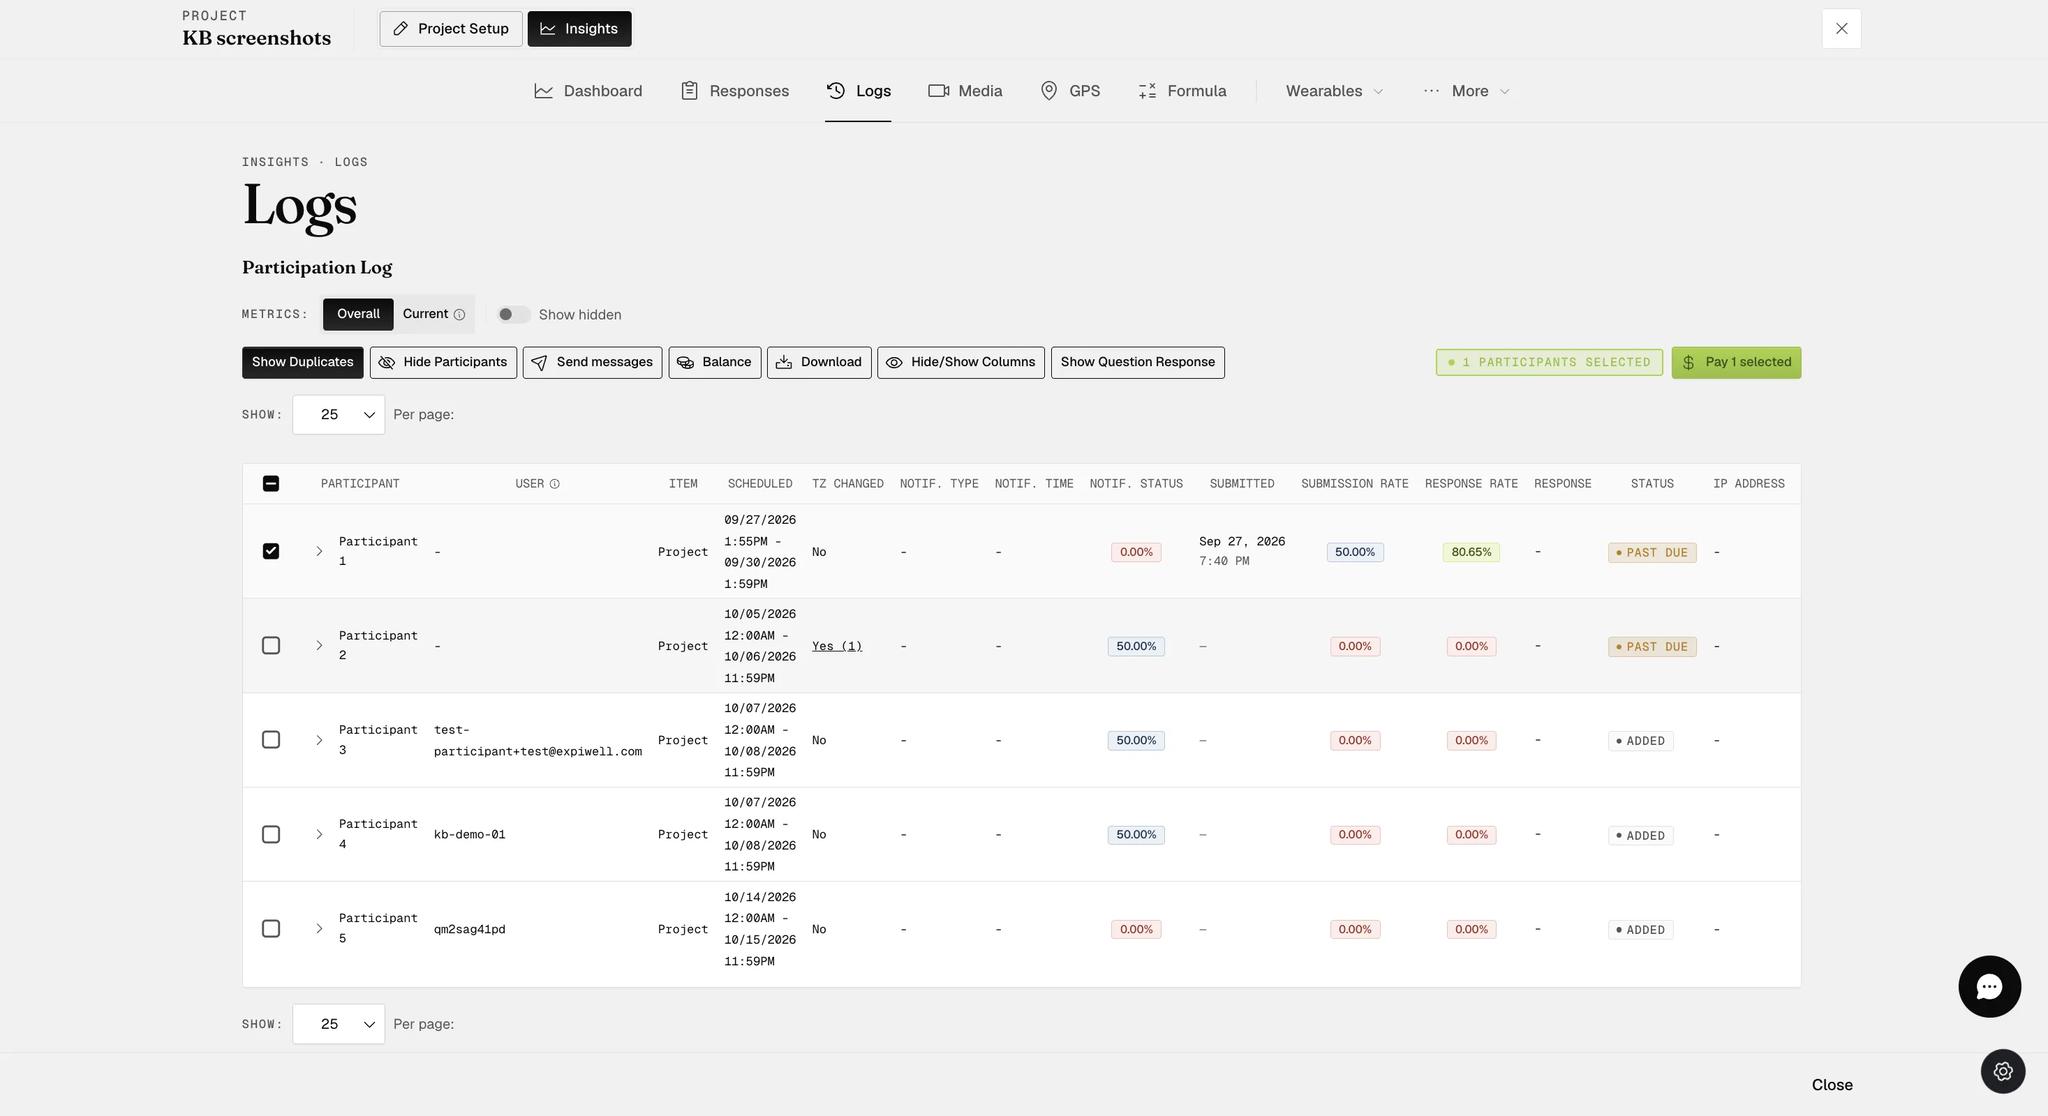The image size is (2048, 1116).
Task: Click the info icon beside USER header
Action: [555, 484]
